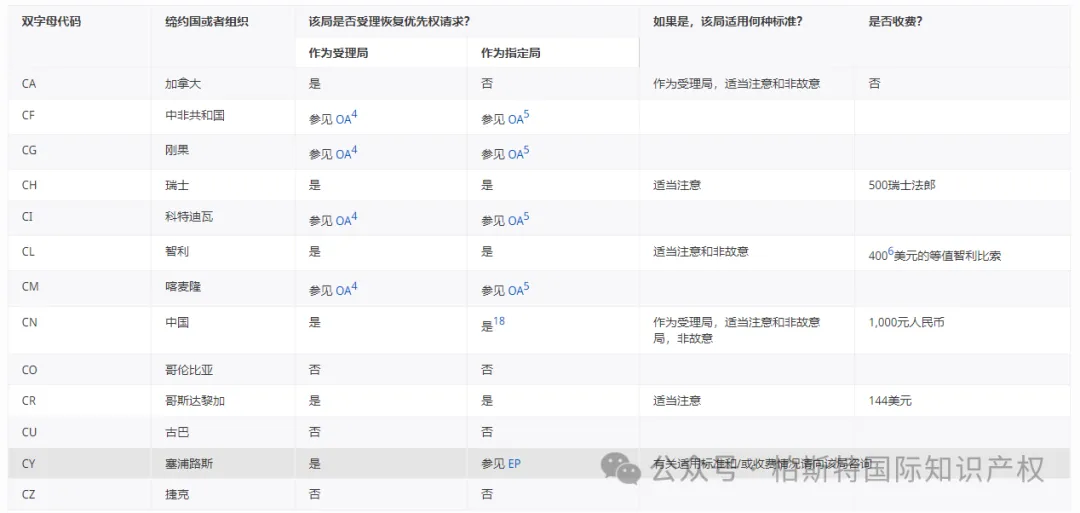Open the OA link in the 中非共和国 受理局 cell

343,119
